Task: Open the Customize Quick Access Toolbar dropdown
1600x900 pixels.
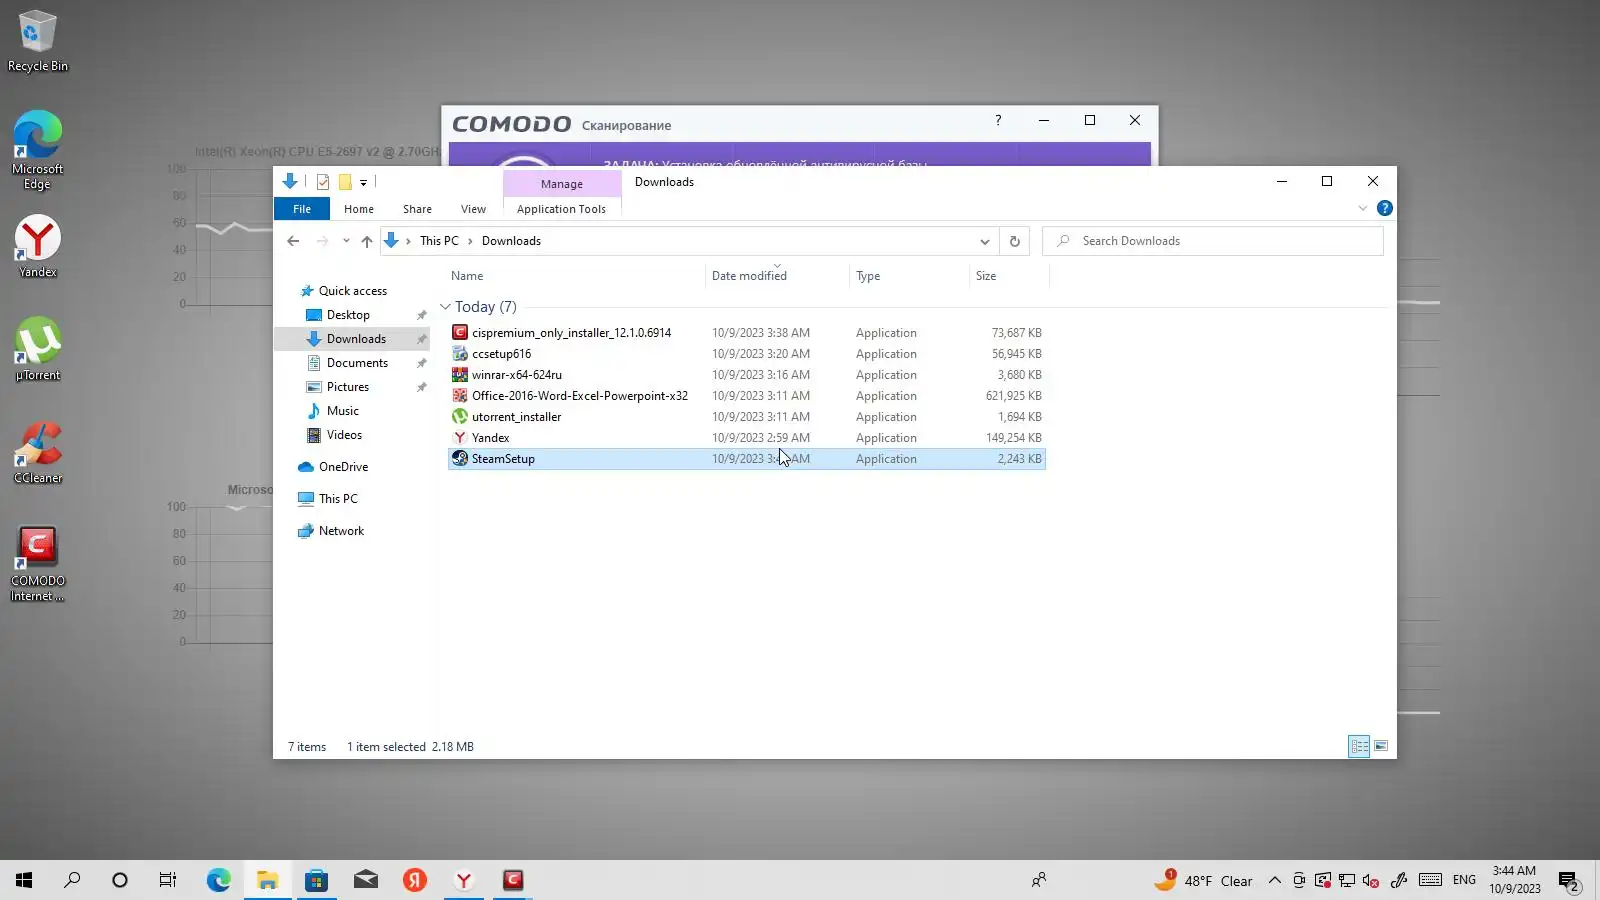Action: tap(363, 182)
